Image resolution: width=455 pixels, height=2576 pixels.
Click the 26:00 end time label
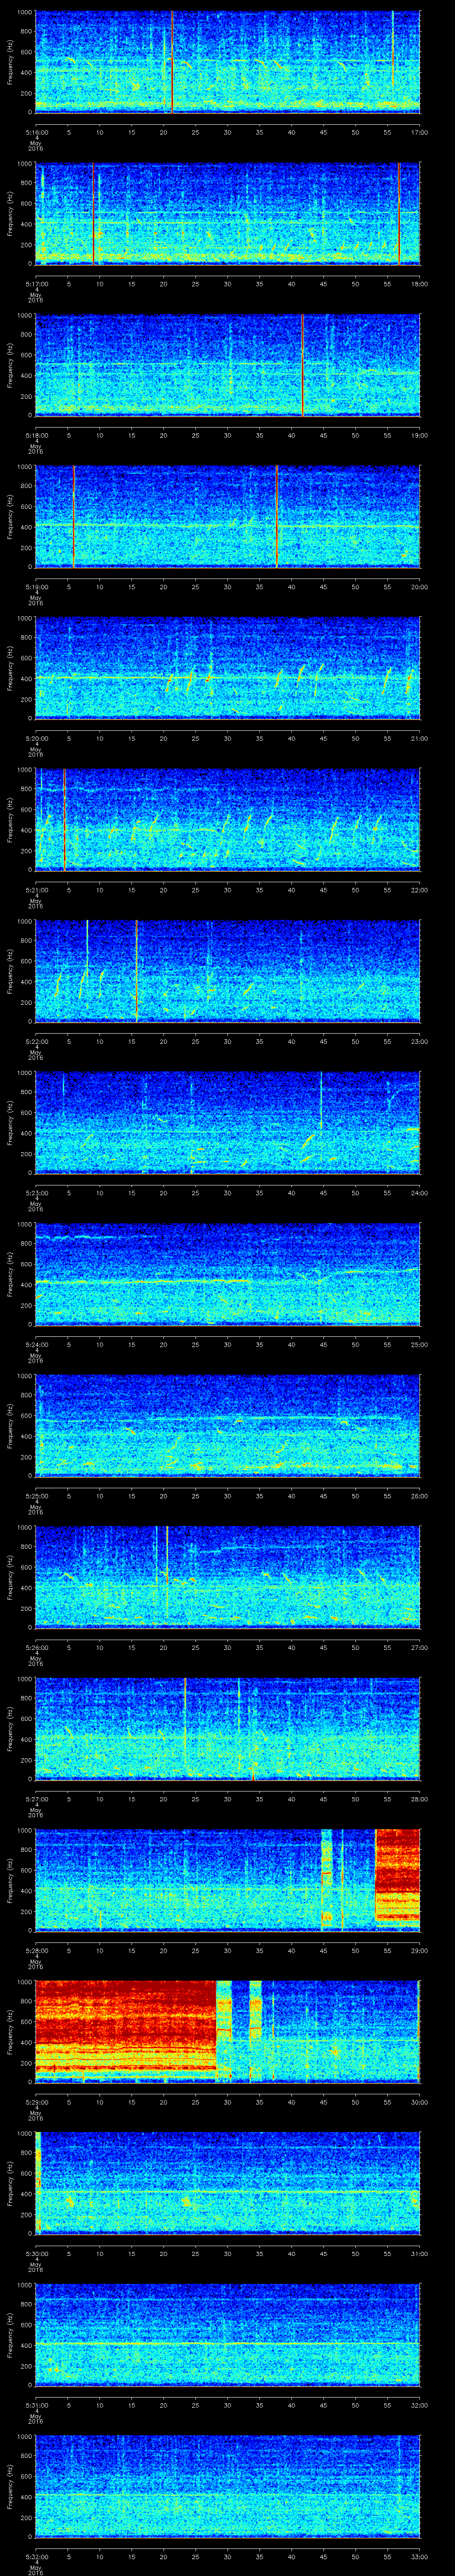(419, 1496)
